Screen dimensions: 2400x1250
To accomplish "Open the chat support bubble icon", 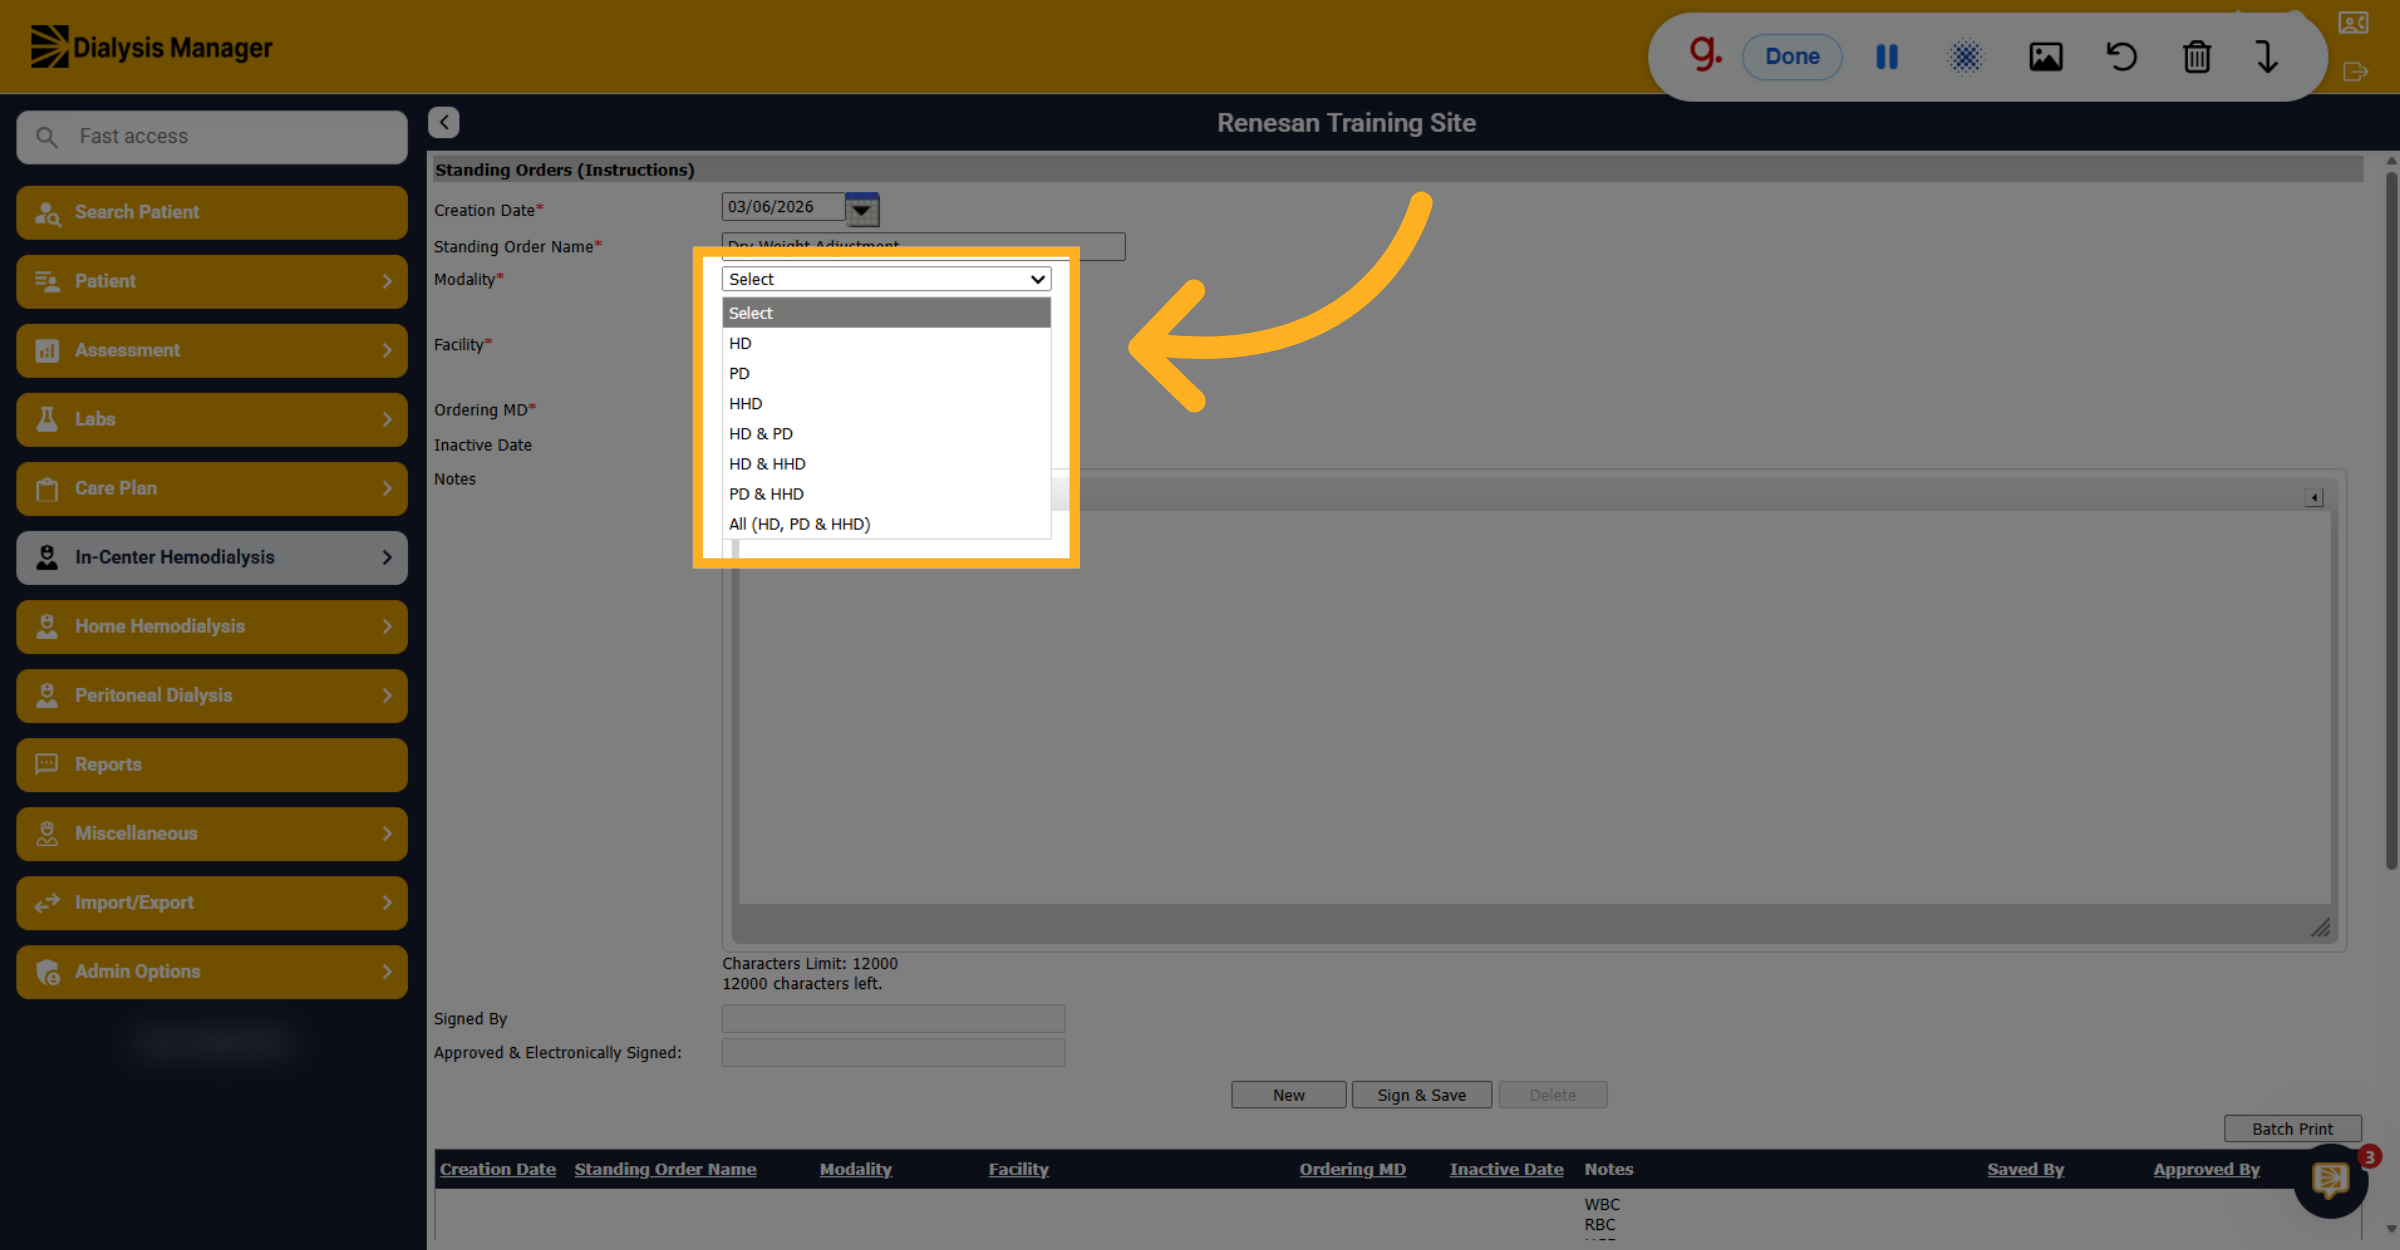I will (2330, 1181).
